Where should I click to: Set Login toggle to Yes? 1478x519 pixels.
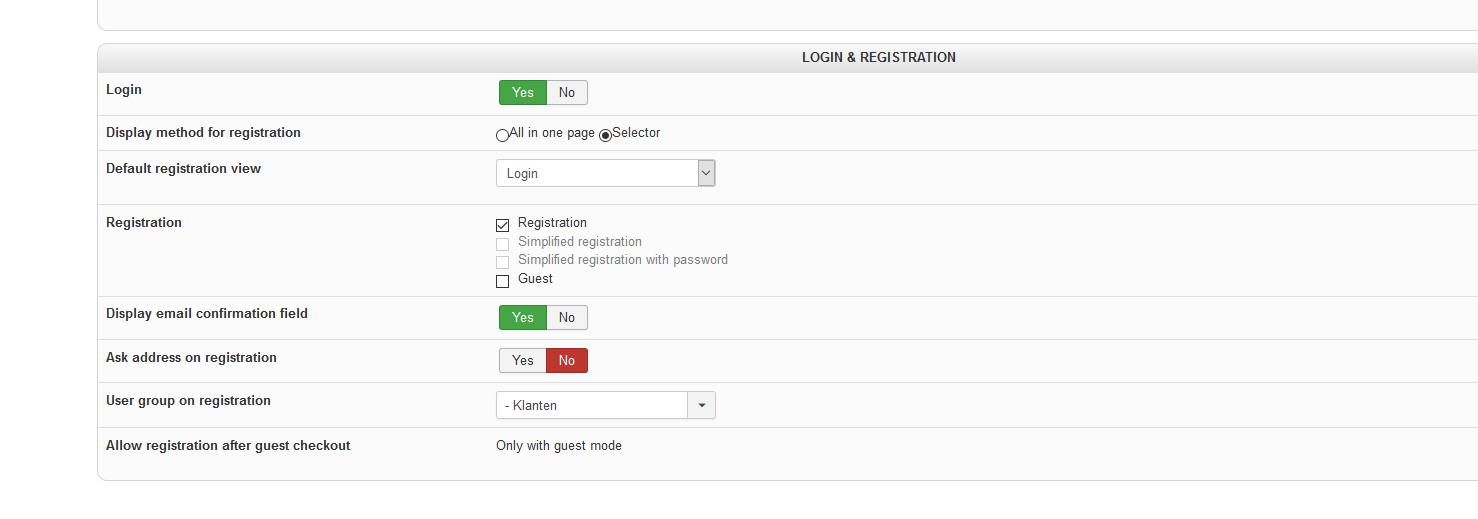pyautogui.click(x=522, y=93)
